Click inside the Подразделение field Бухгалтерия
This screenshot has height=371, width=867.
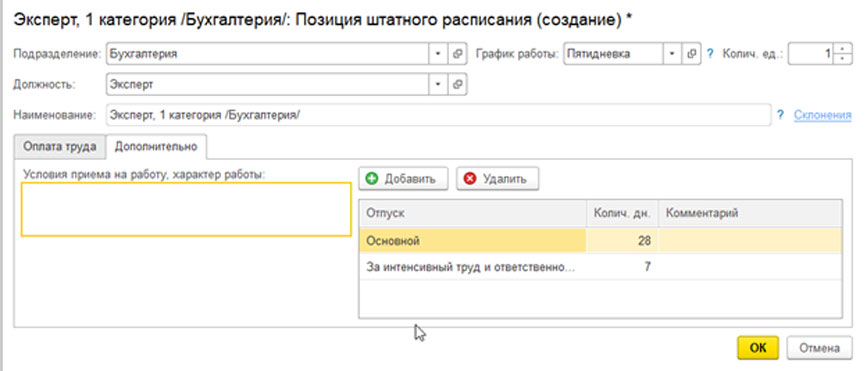pyautogui.click(x=268, y=54)
